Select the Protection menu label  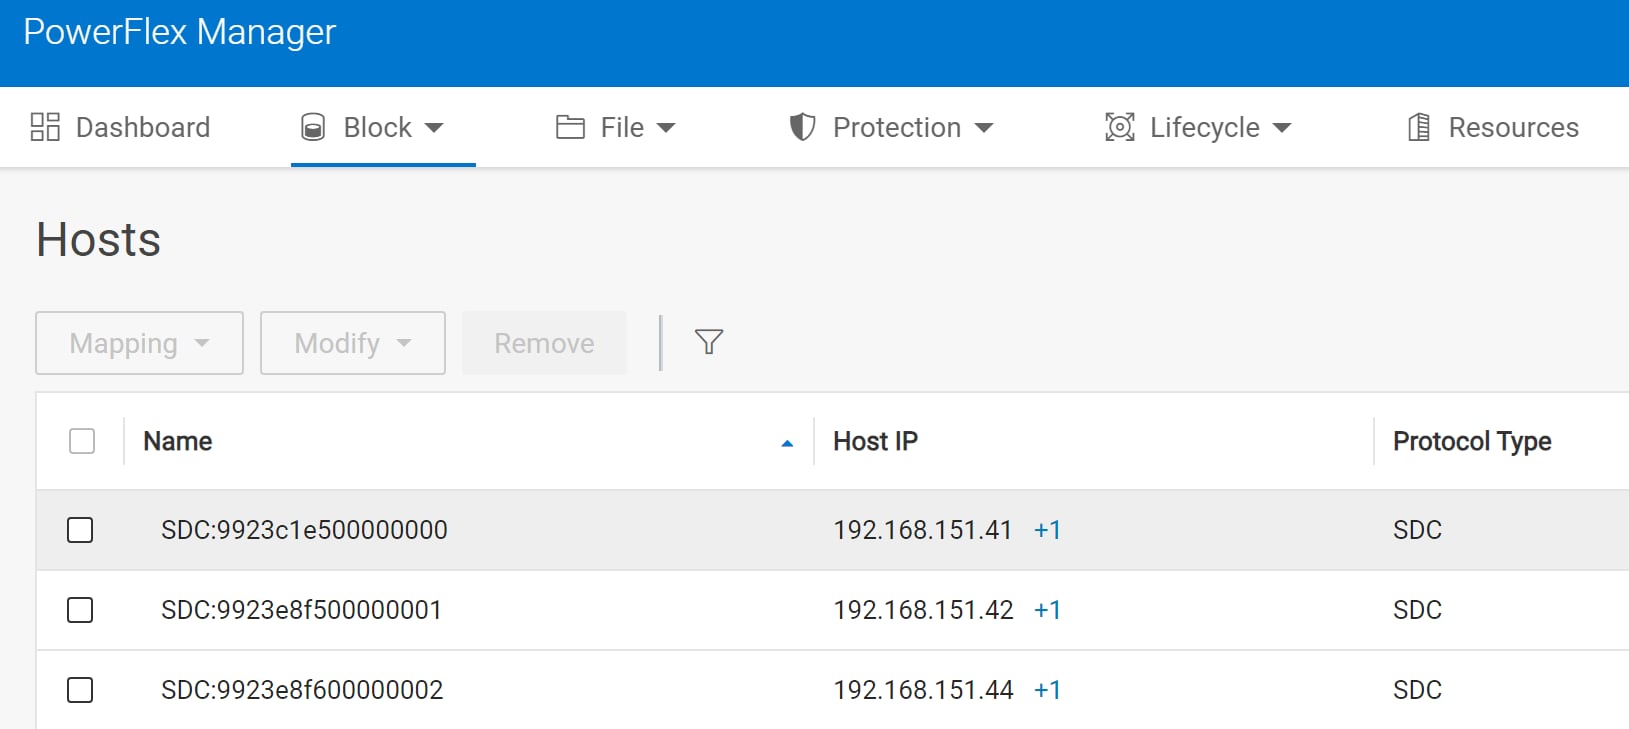tap(897, 127)
